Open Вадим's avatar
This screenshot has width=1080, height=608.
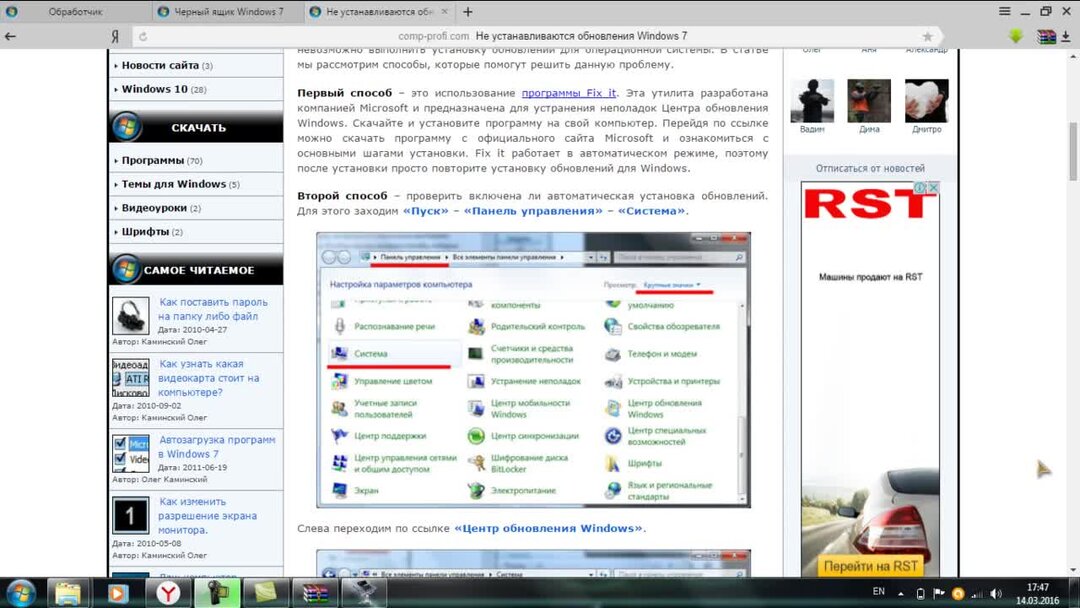coord(812,101)
